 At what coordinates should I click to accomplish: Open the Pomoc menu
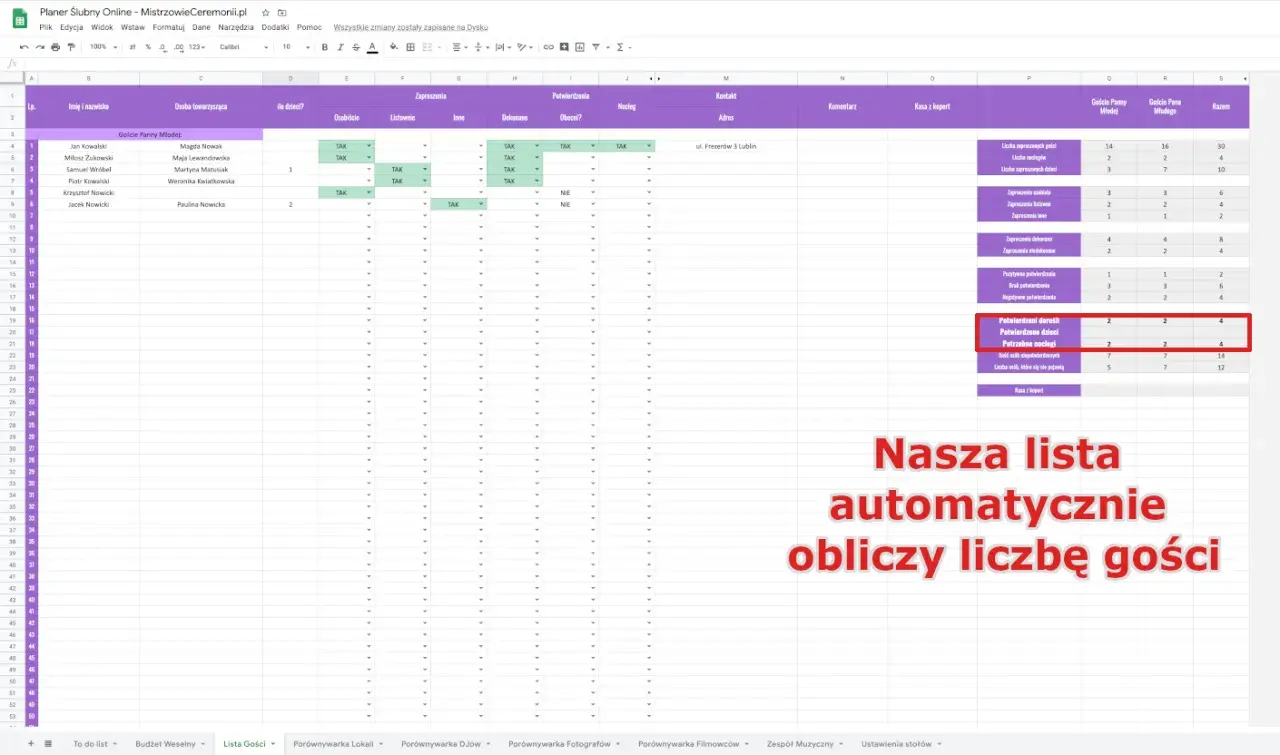click(309, 27)
